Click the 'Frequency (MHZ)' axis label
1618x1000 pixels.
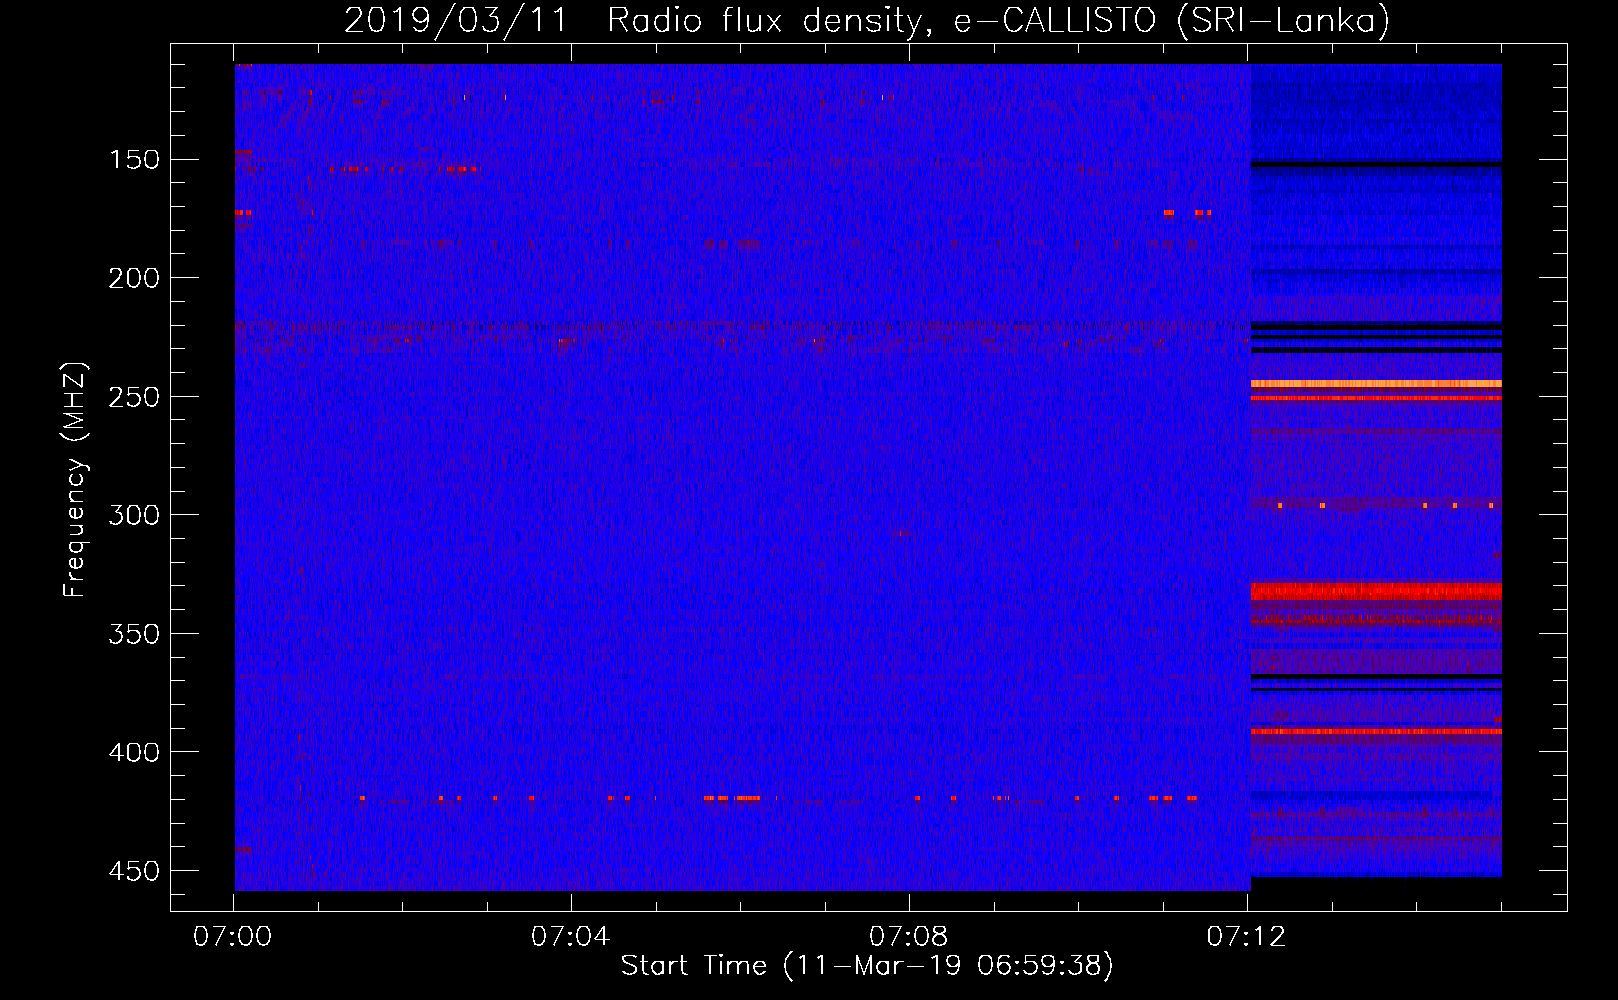[x=75, y=479]
